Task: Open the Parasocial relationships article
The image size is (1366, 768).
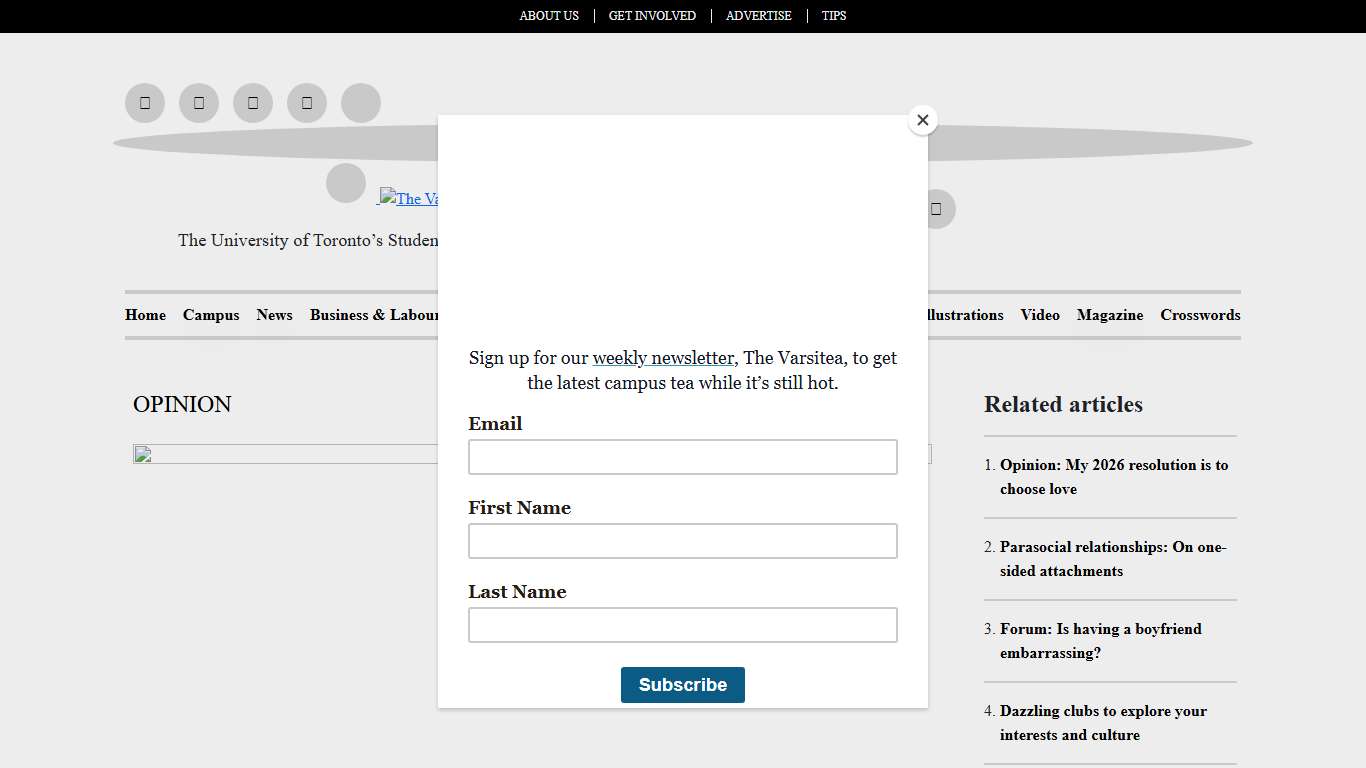Action: pos(1112,559)
